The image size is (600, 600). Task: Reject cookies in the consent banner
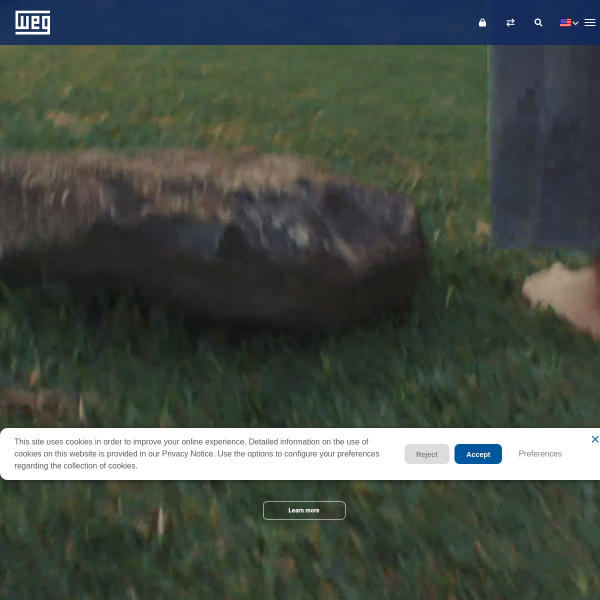click(x=427, y=454)
